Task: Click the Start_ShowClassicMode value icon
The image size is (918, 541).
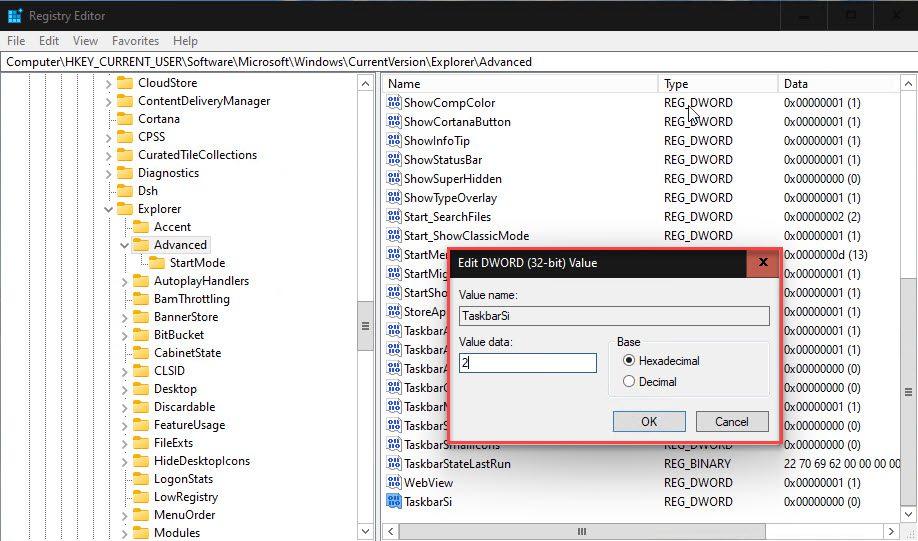Action: (x=394, y=236)
